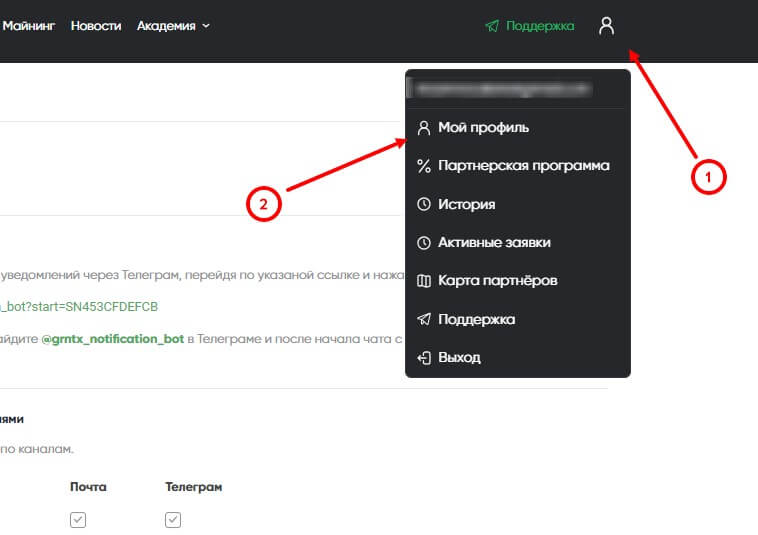The height and width of the screenshot is (535, 758).
Task: Click the map icon beside Карта партнёров
Action: [x=424, y=281]
